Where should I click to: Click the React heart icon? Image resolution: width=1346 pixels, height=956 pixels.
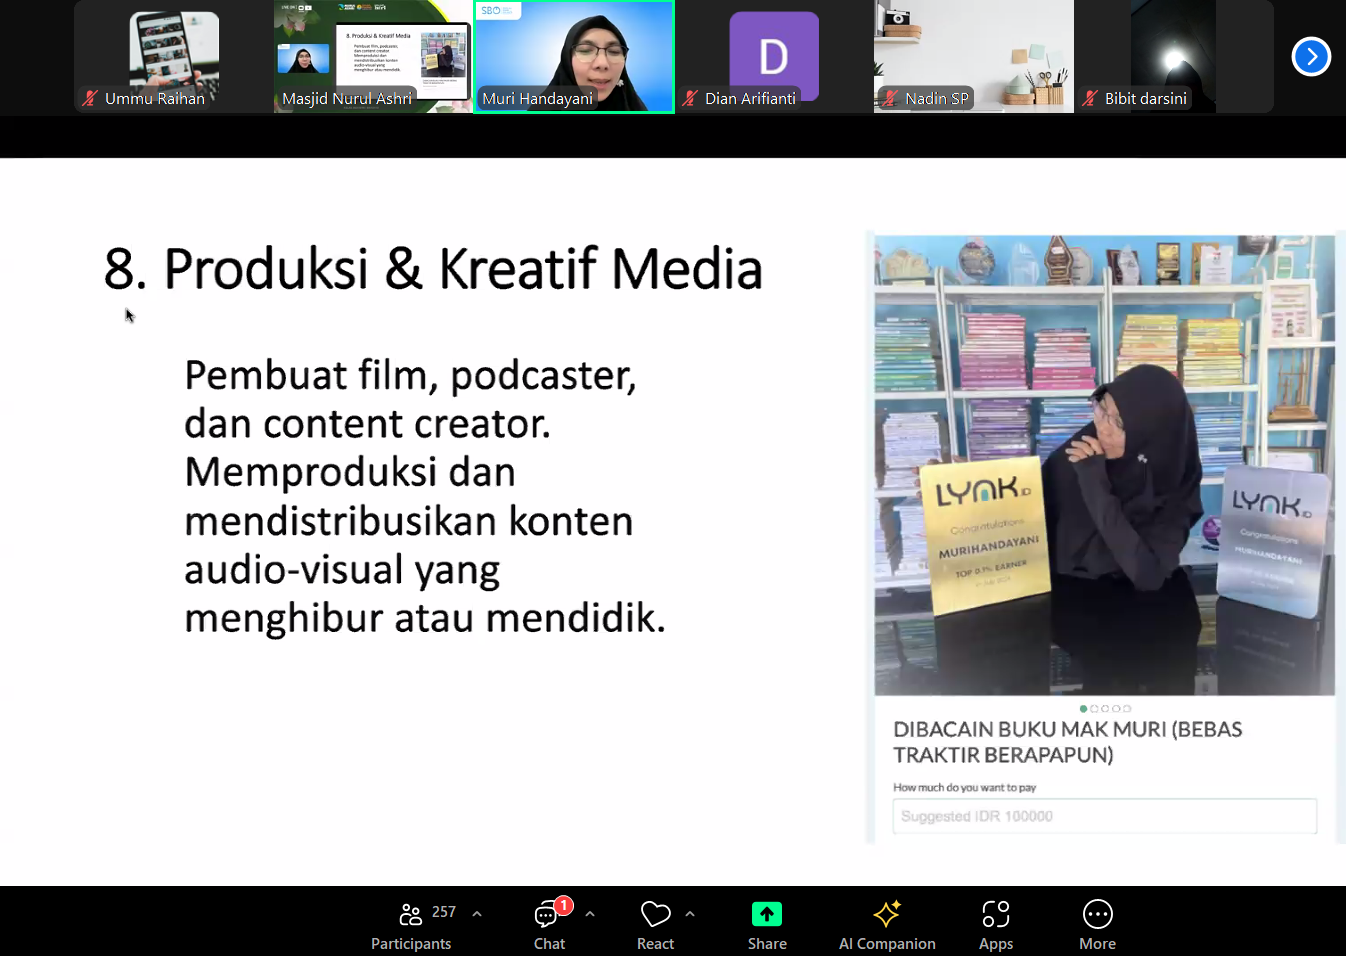655,915
